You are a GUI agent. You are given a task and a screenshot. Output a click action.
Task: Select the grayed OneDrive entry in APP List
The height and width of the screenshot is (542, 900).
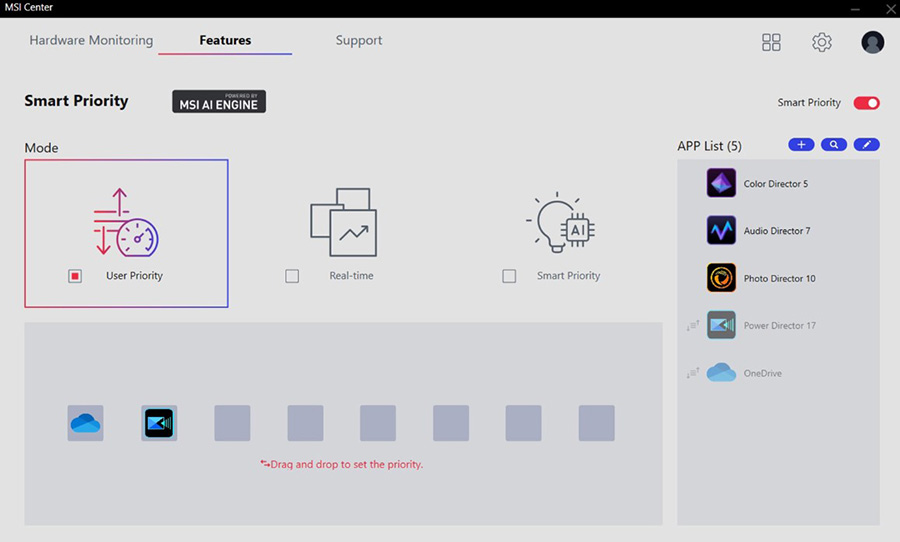click(762, 373)
